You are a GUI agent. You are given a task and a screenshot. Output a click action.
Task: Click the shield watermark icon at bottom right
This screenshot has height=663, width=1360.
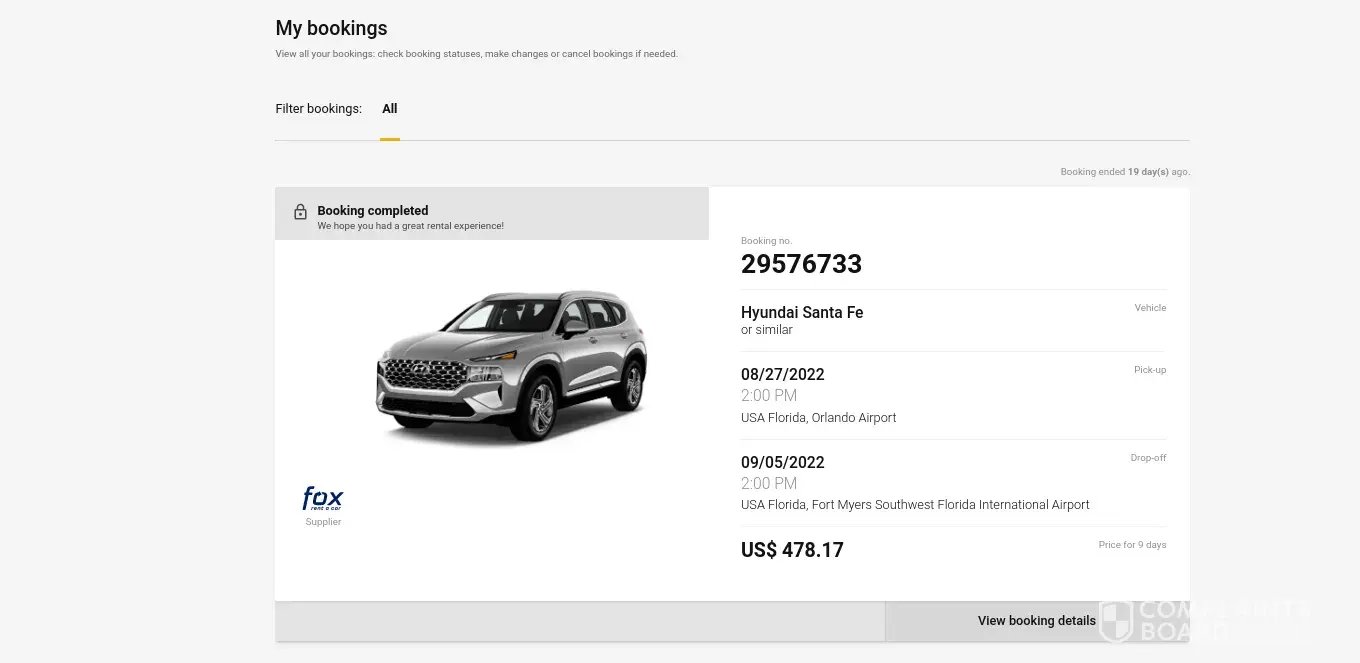tap(1114, 621)
